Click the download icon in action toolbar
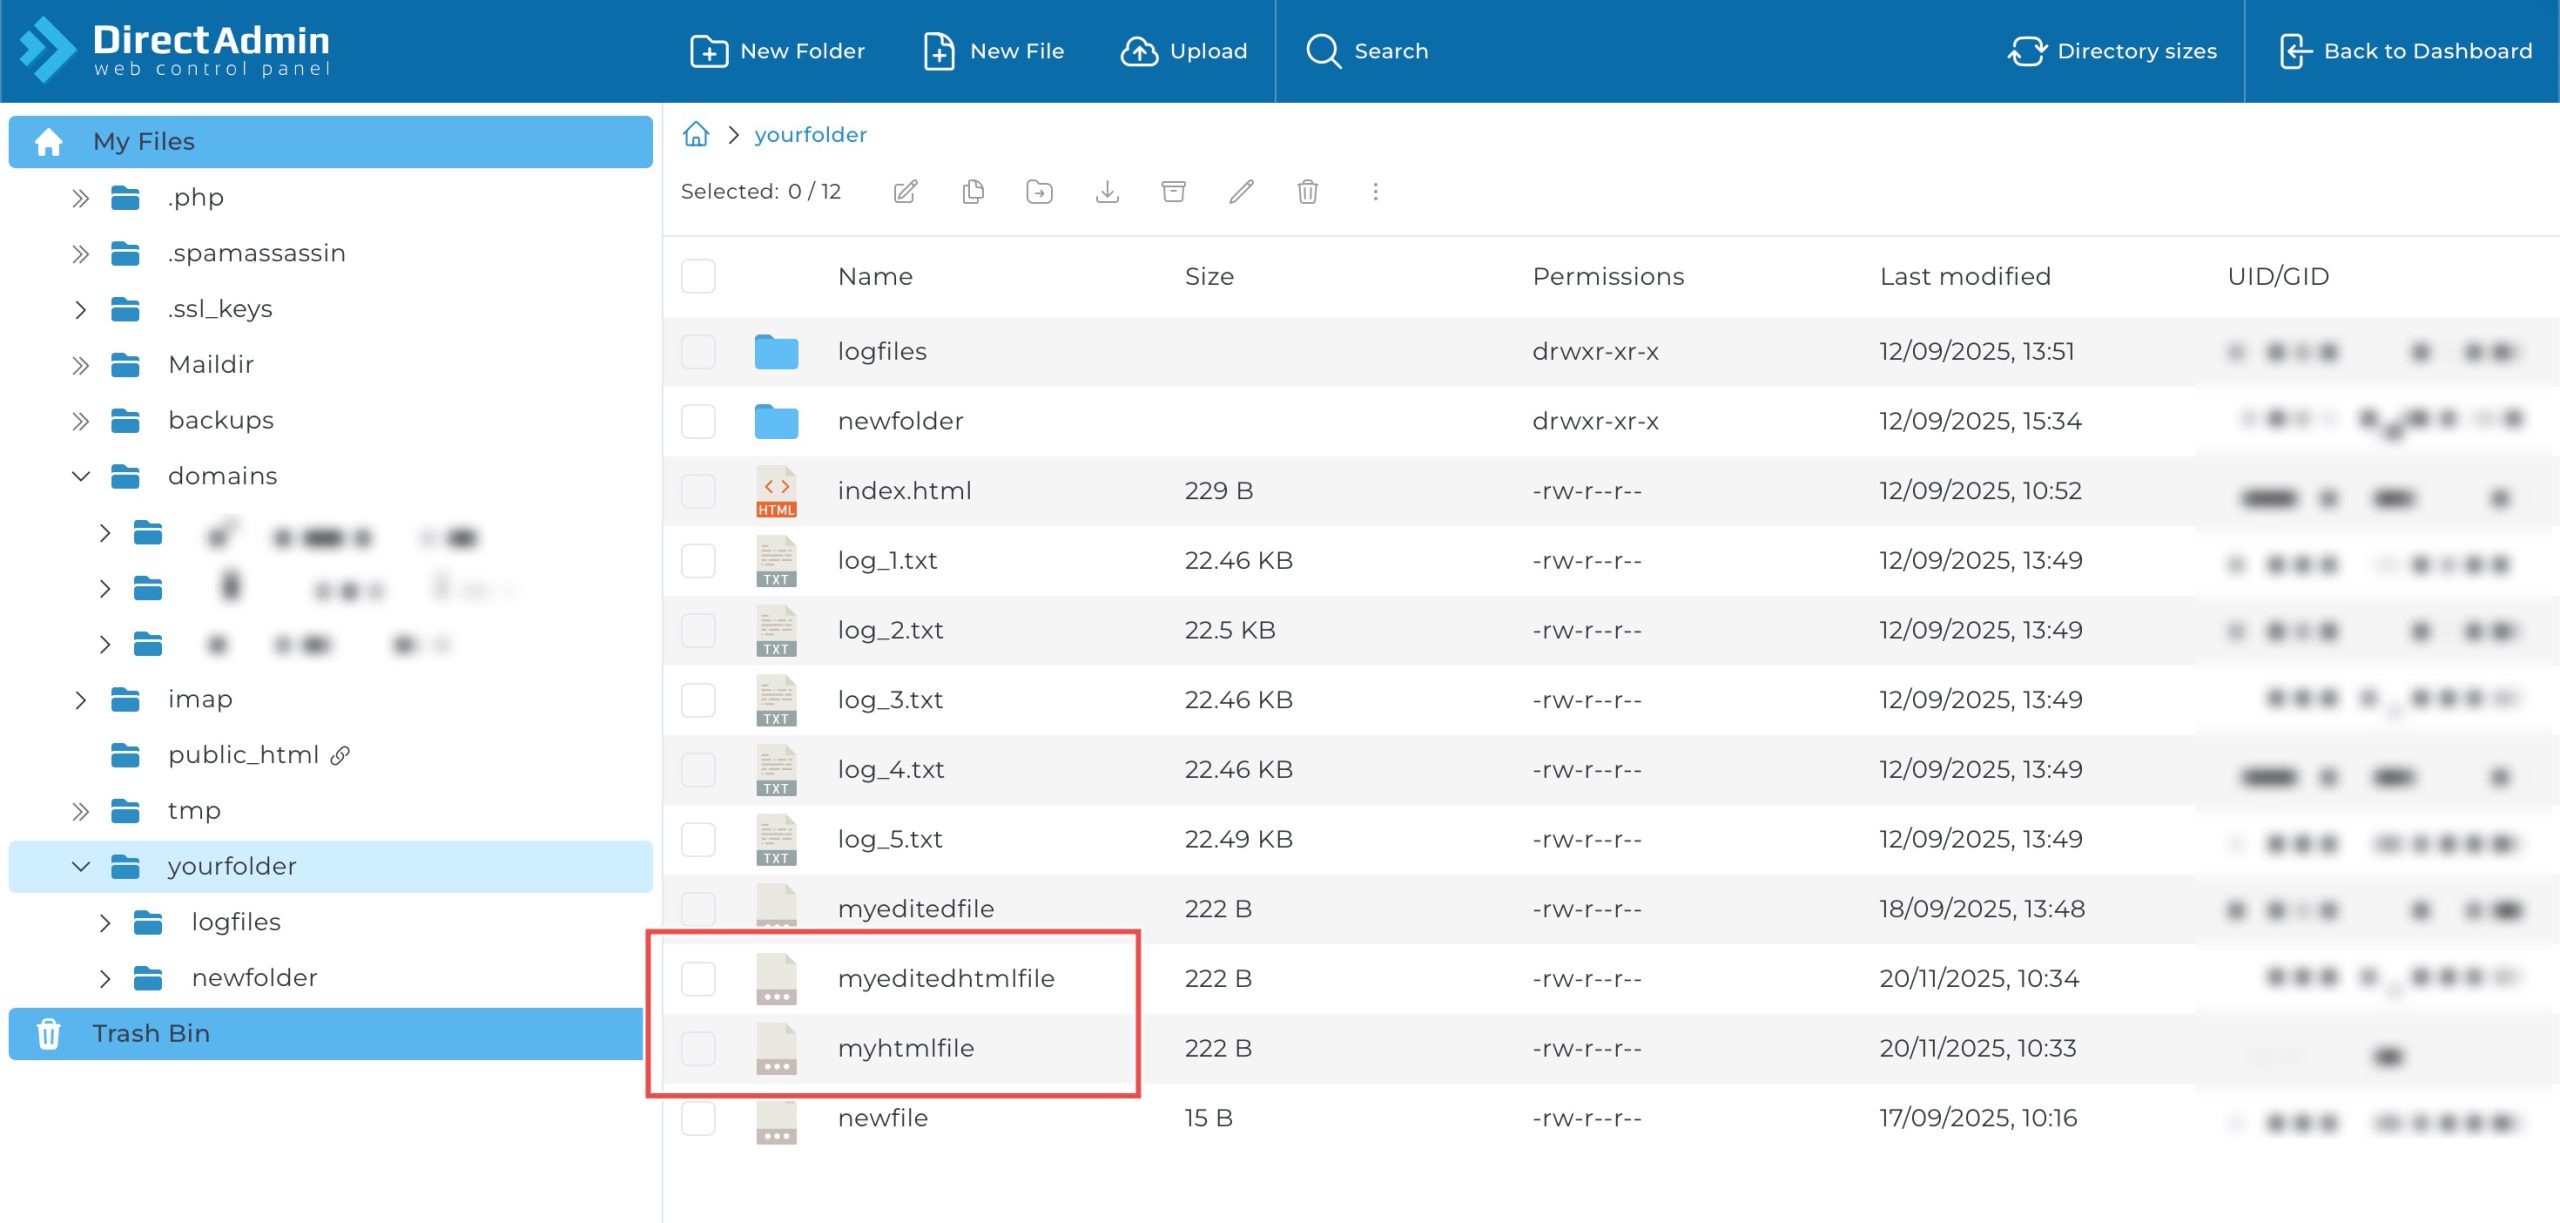This screenshot has width=2560, height=1223. tap(1107, 191)
